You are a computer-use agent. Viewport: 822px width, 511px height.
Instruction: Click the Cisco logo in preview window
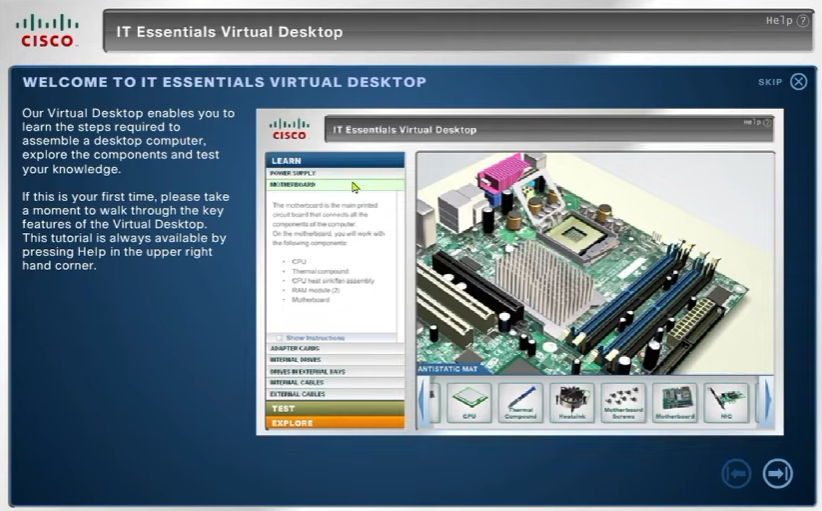tap(289, 129)
